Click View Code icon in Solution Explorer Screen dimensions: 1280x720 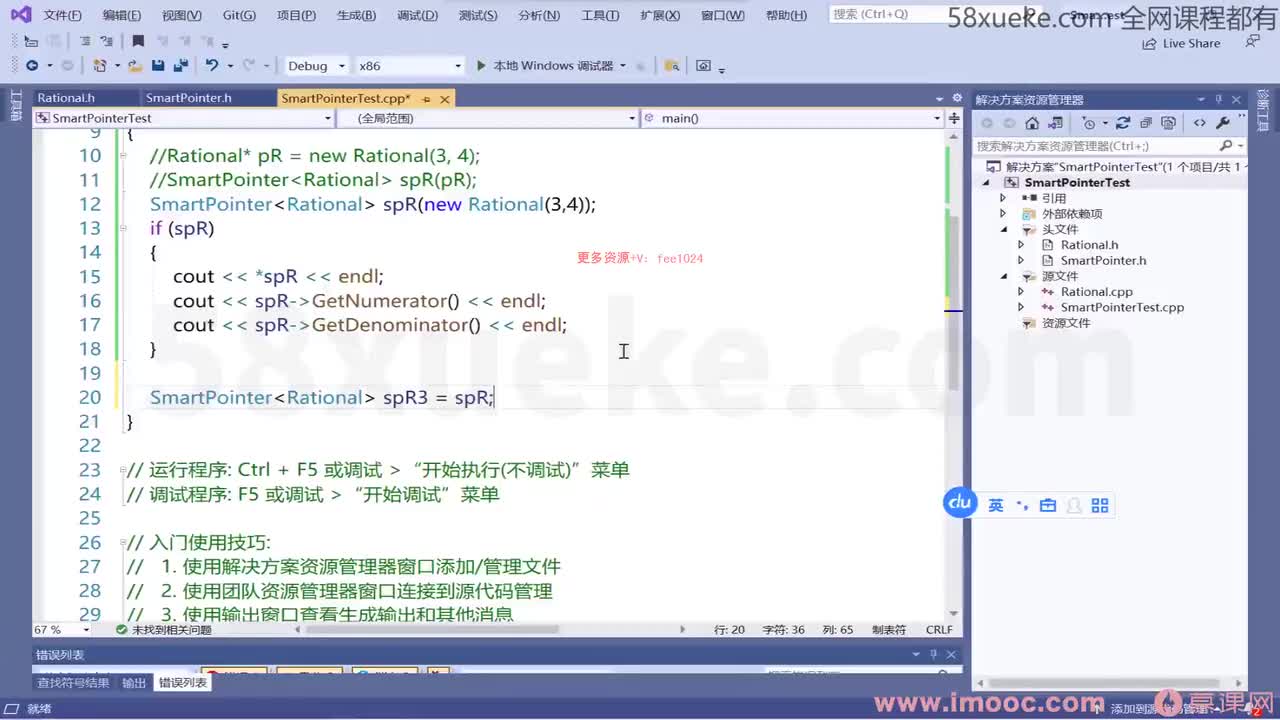click(1199, 123)
